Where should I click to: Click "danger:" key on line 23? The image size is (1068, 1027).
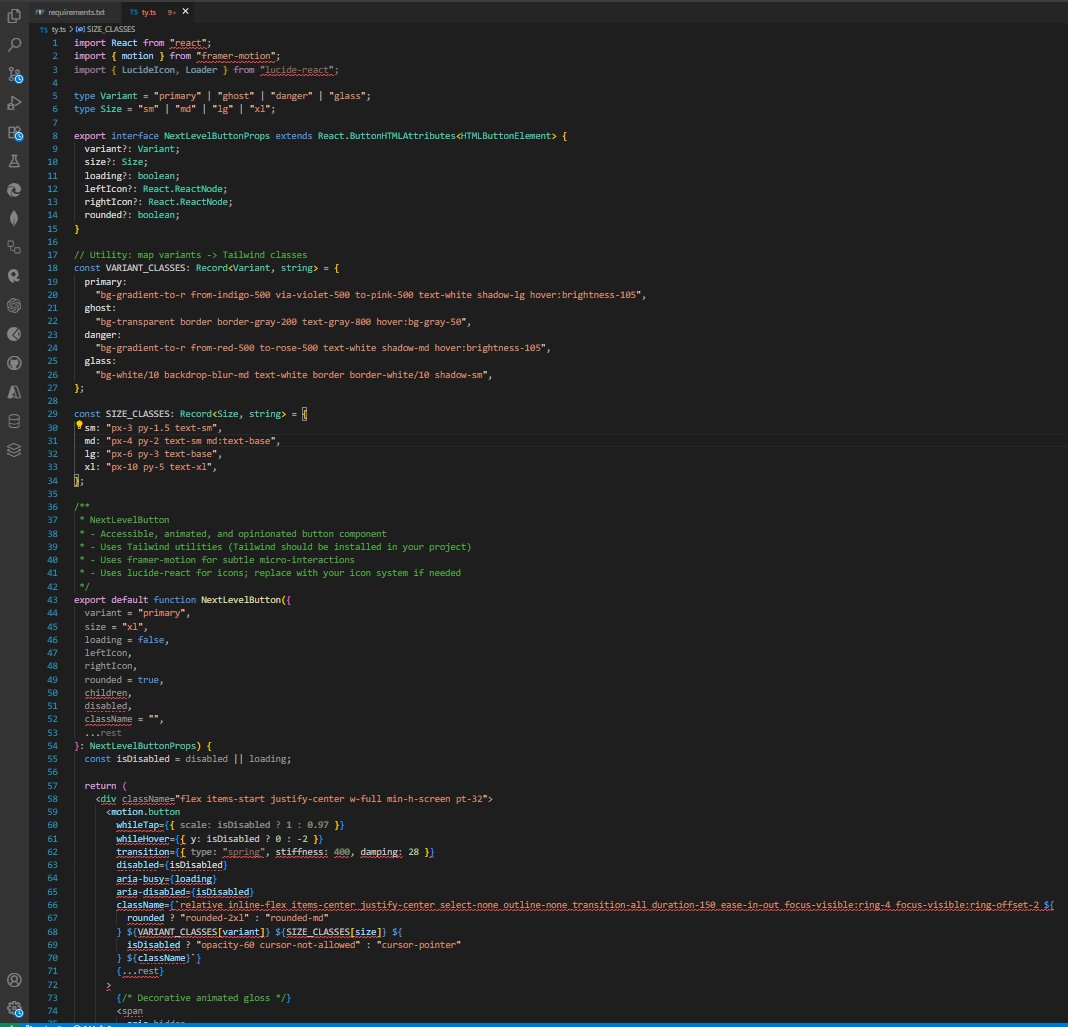point(103,334)
